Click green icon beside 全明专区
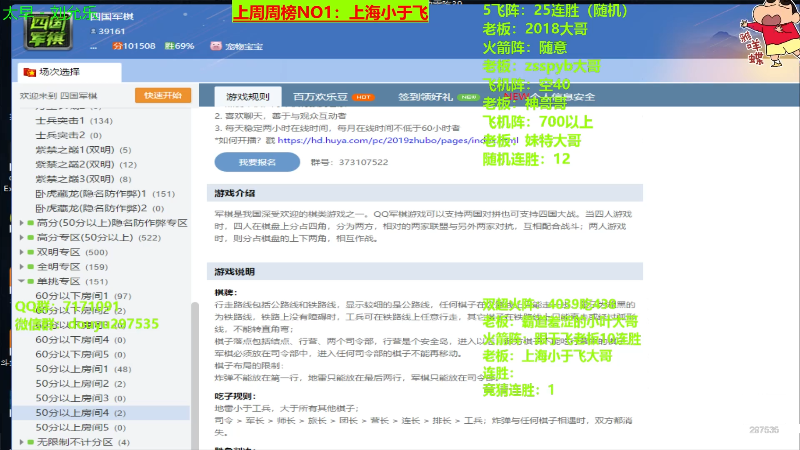 click(31, 267)
